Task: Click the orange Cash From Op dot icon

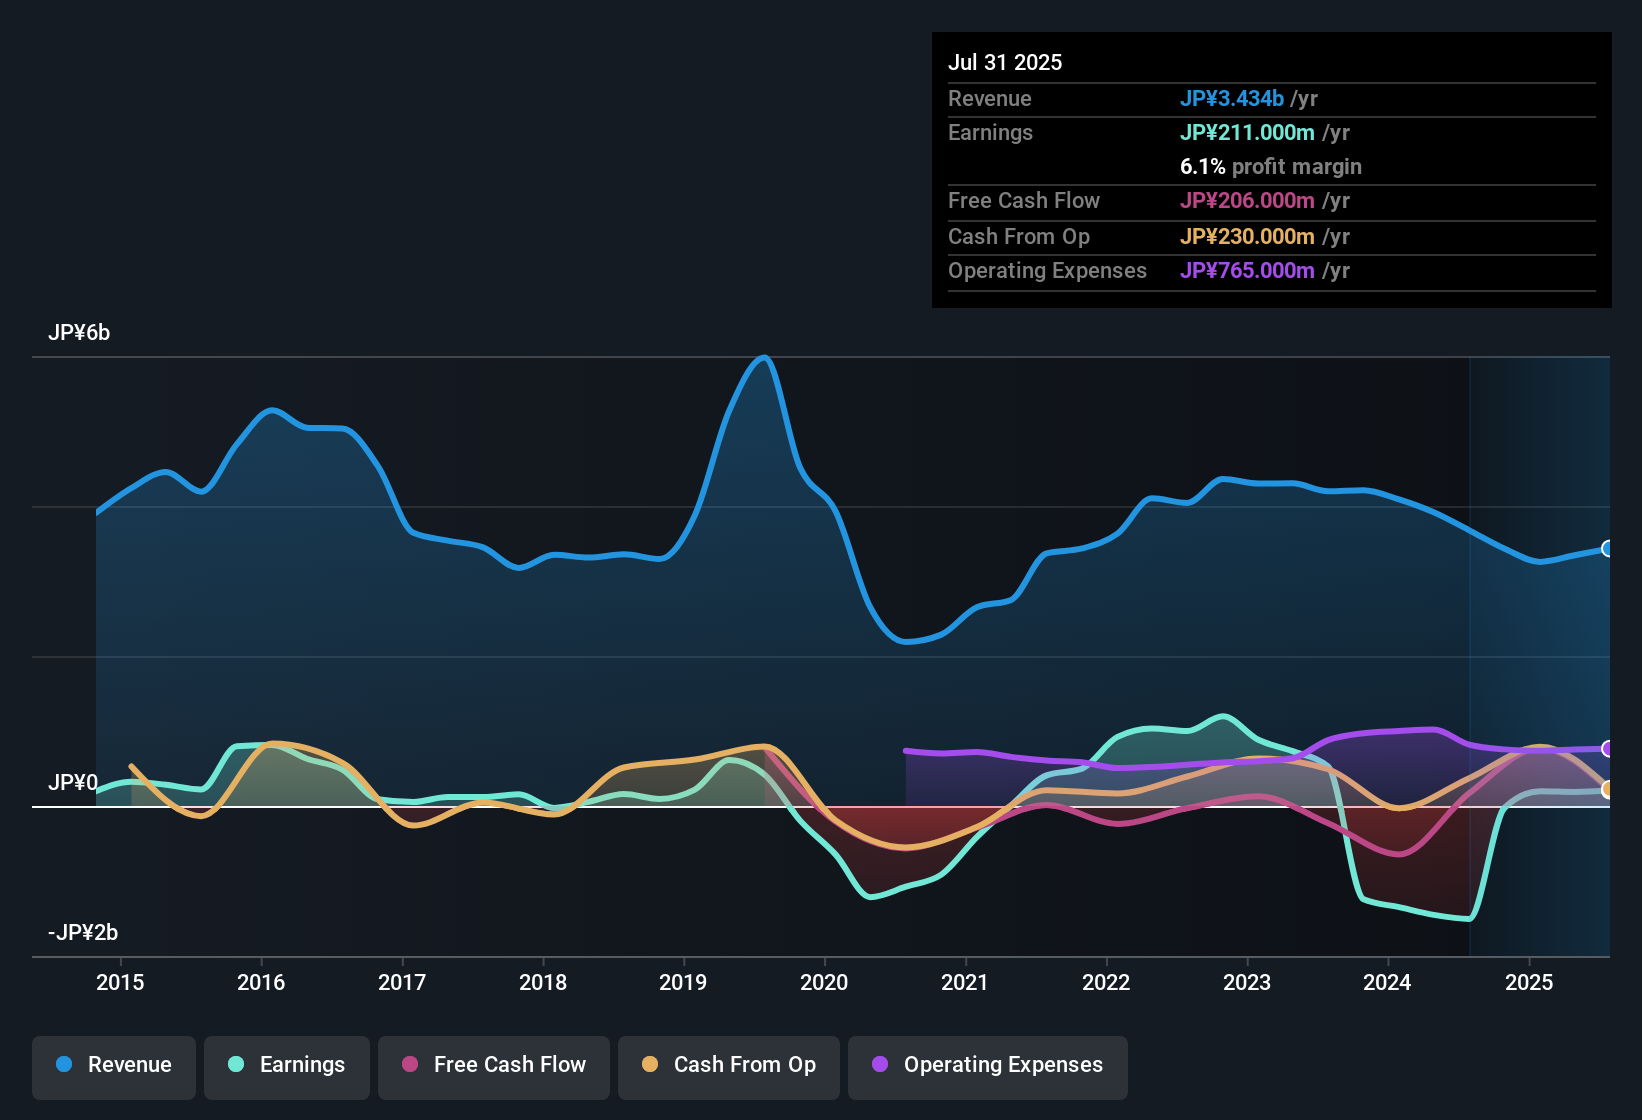Action: (x=650, y=1065)
